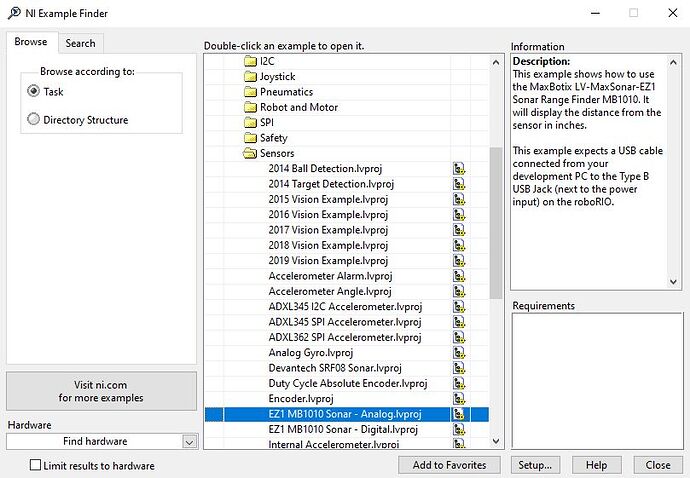Click project icon for 2014 Target Detection.lvproj

point(459,184)
